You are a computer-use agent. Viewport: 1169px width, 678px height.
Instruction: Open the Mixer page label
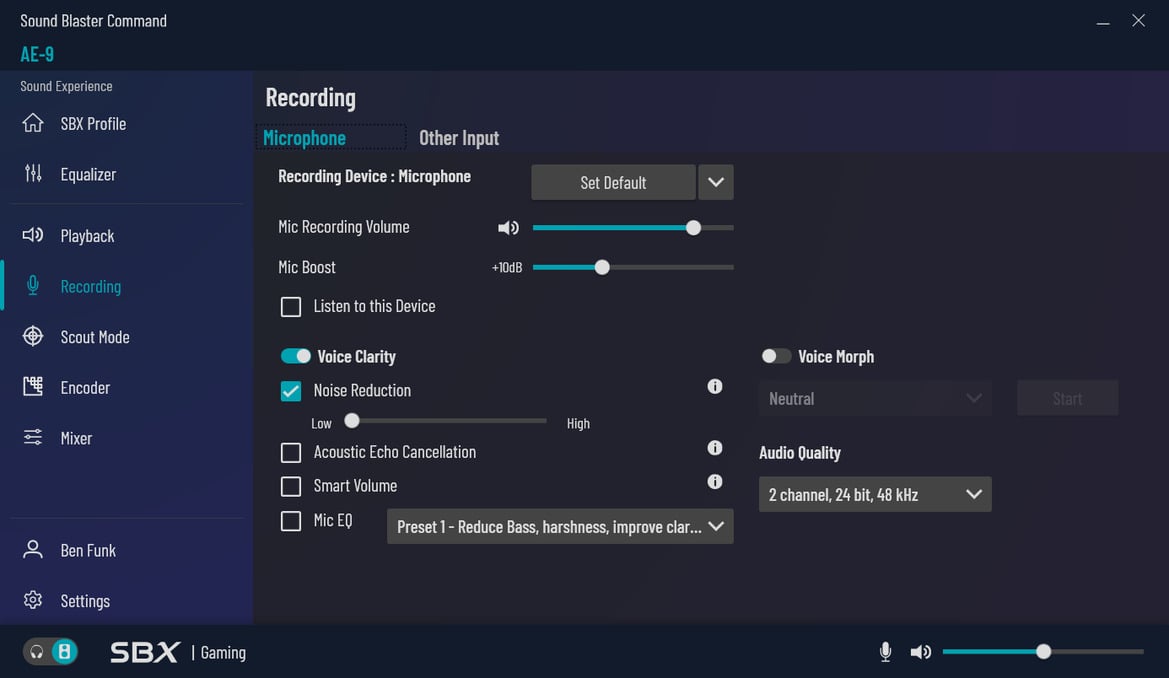click(x=76, y=438)
